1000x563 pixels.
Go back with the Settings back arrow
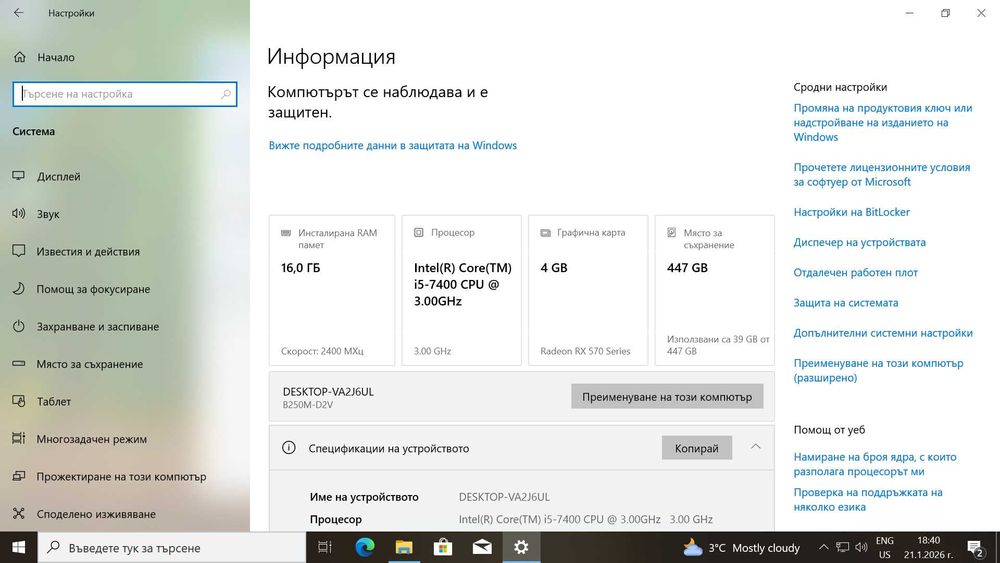(18, 13)
